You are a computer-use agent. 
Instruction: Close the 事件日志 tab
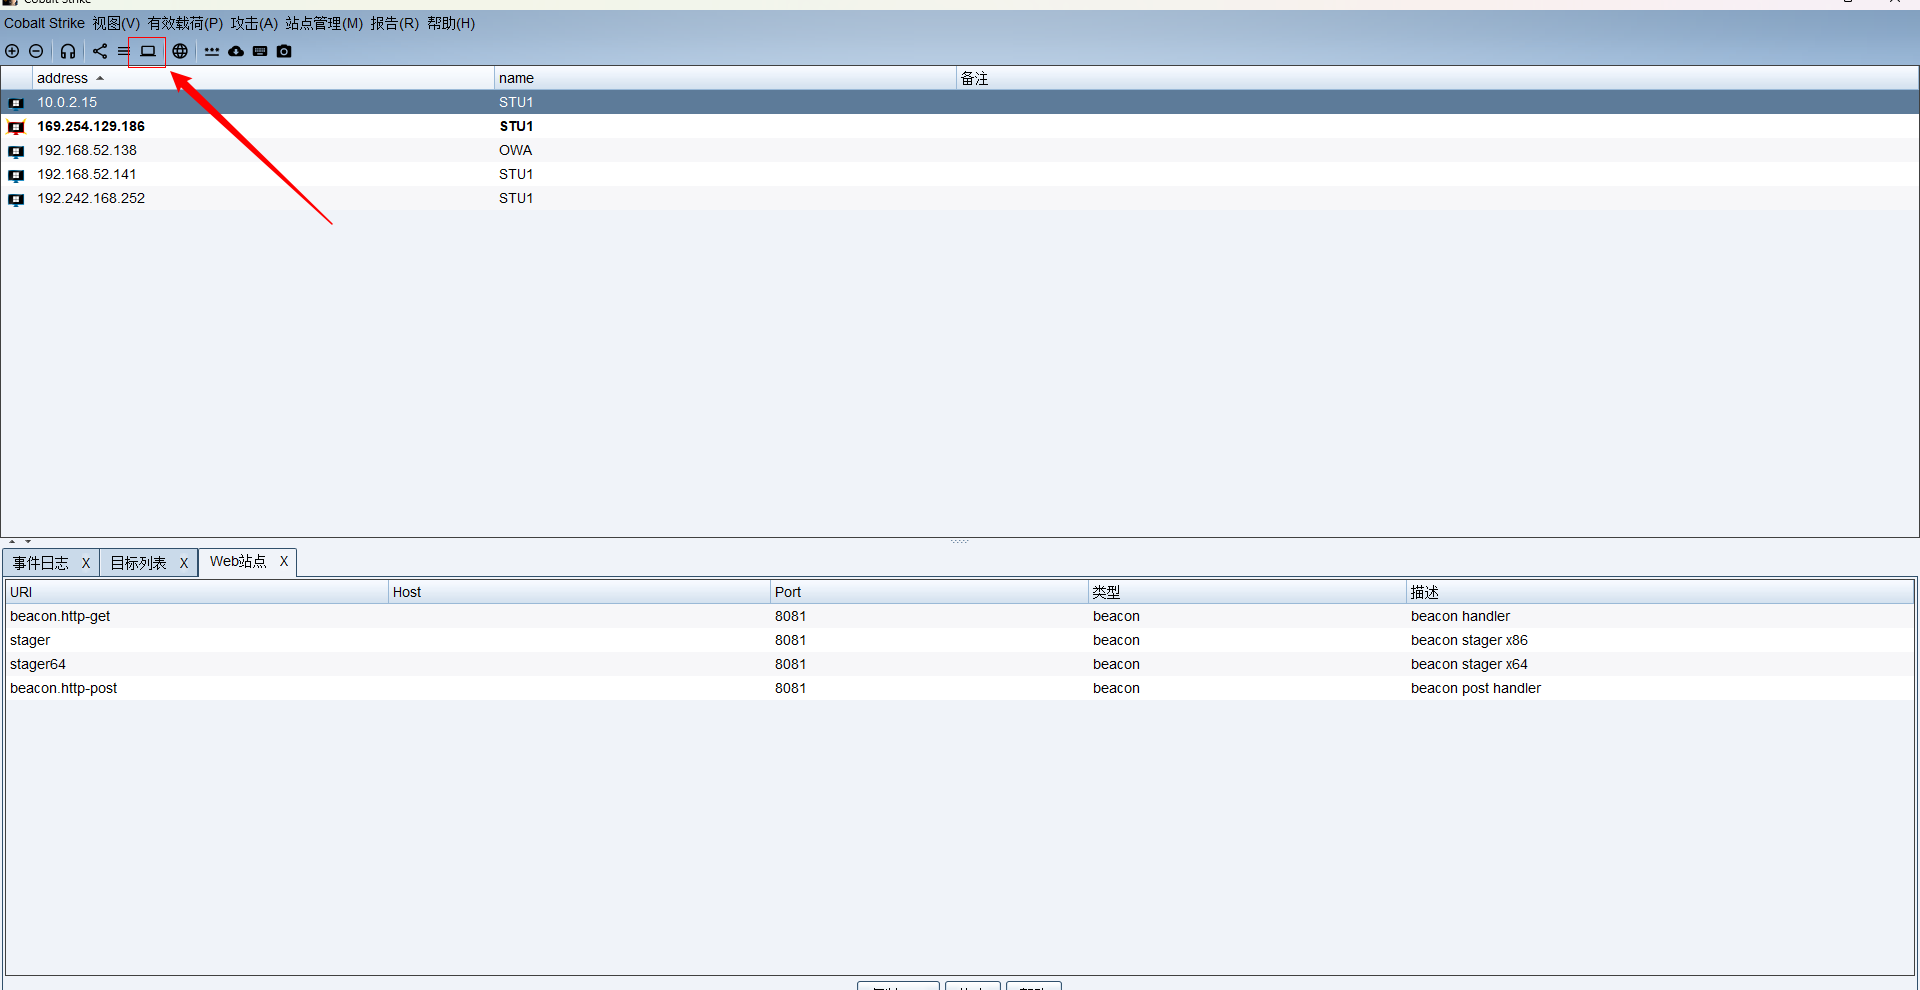[86, 563]
